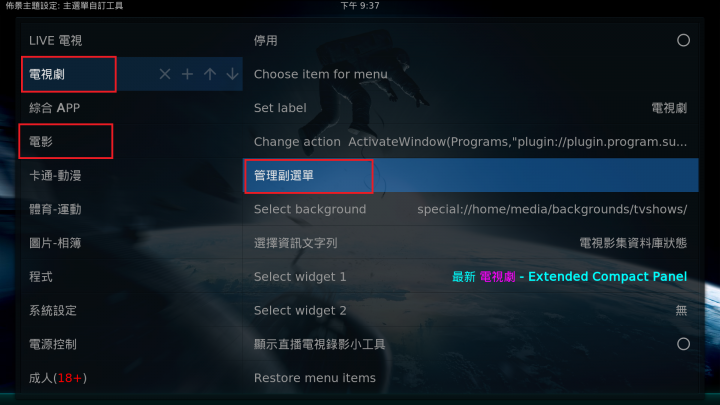This screenshot has height=405, width=720.
Task: Move 電視劇 down with the down arrow
Action: pos(232,74)
